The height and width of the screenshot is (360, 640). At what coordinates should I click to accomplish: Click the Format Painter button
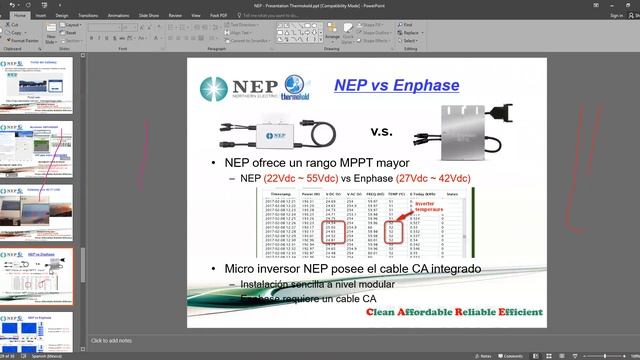[x=22, y=40]
